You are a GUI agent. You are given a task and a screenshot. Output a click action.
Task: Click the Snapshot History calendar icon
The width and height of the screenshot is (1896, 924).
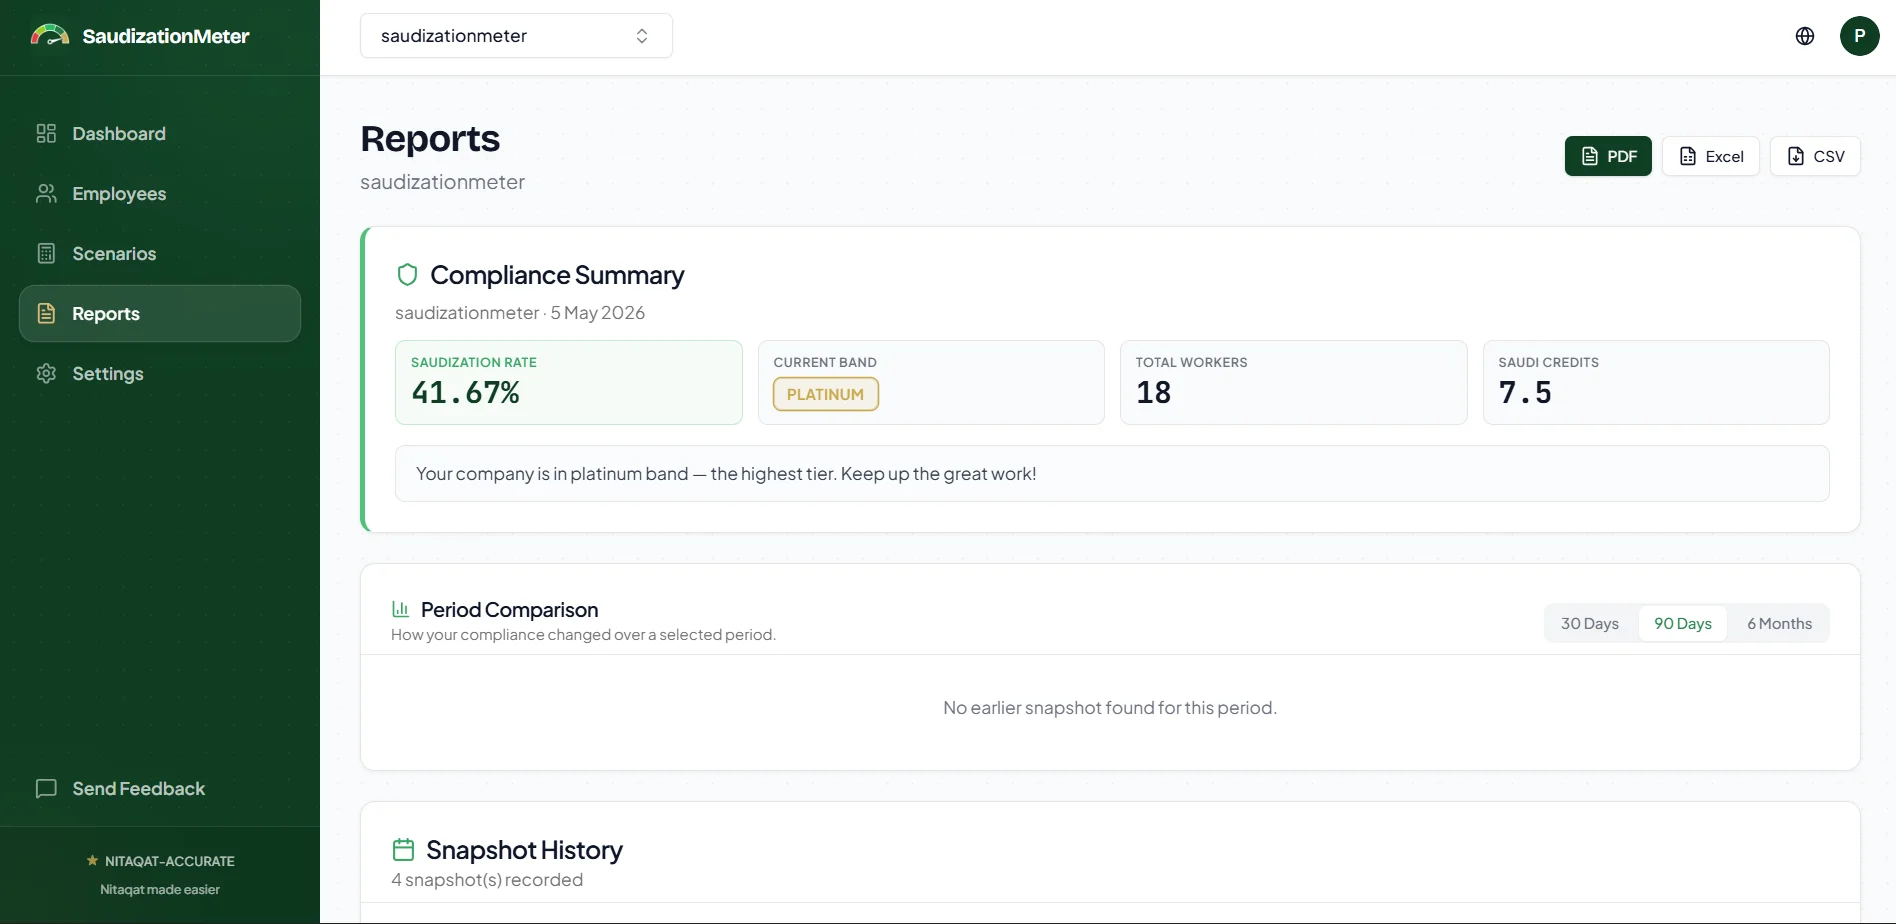[403, 850]
